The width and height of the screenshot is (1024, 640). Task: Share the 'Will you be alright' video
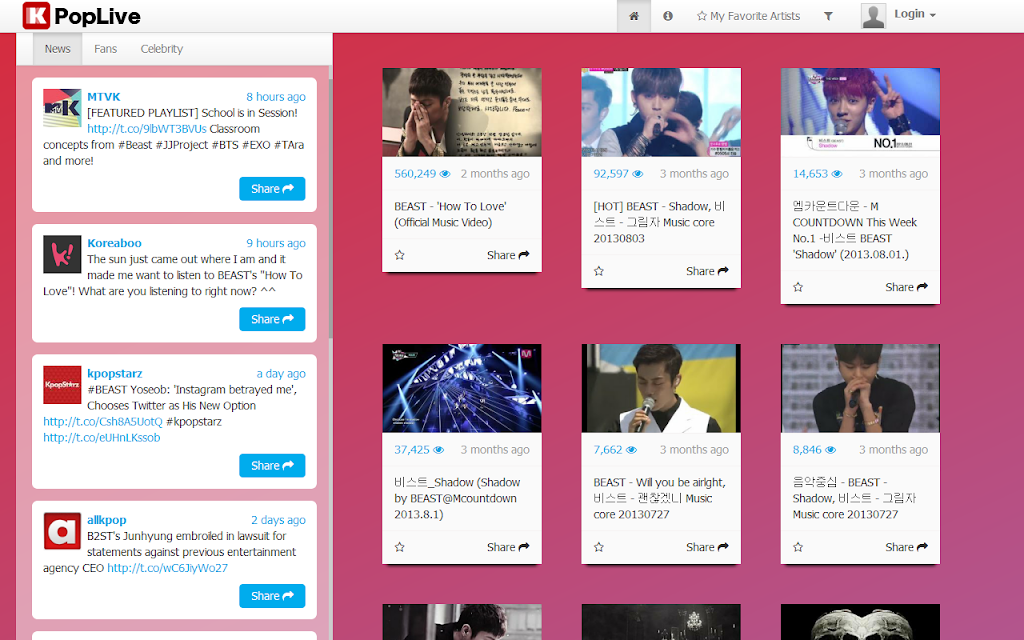pyautogui.click(x=707, y=547)
